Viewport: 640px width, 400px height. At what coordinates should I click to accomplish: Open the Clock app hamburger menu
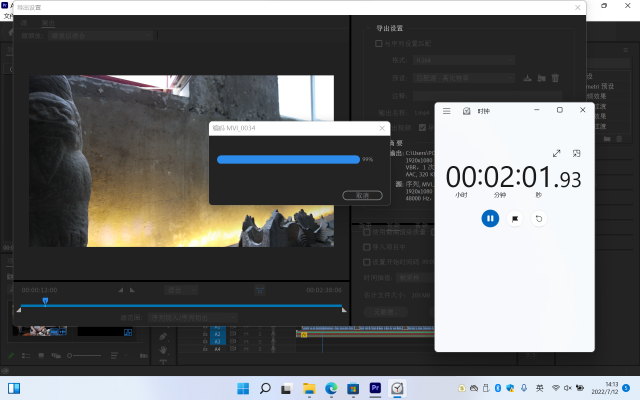447,111
